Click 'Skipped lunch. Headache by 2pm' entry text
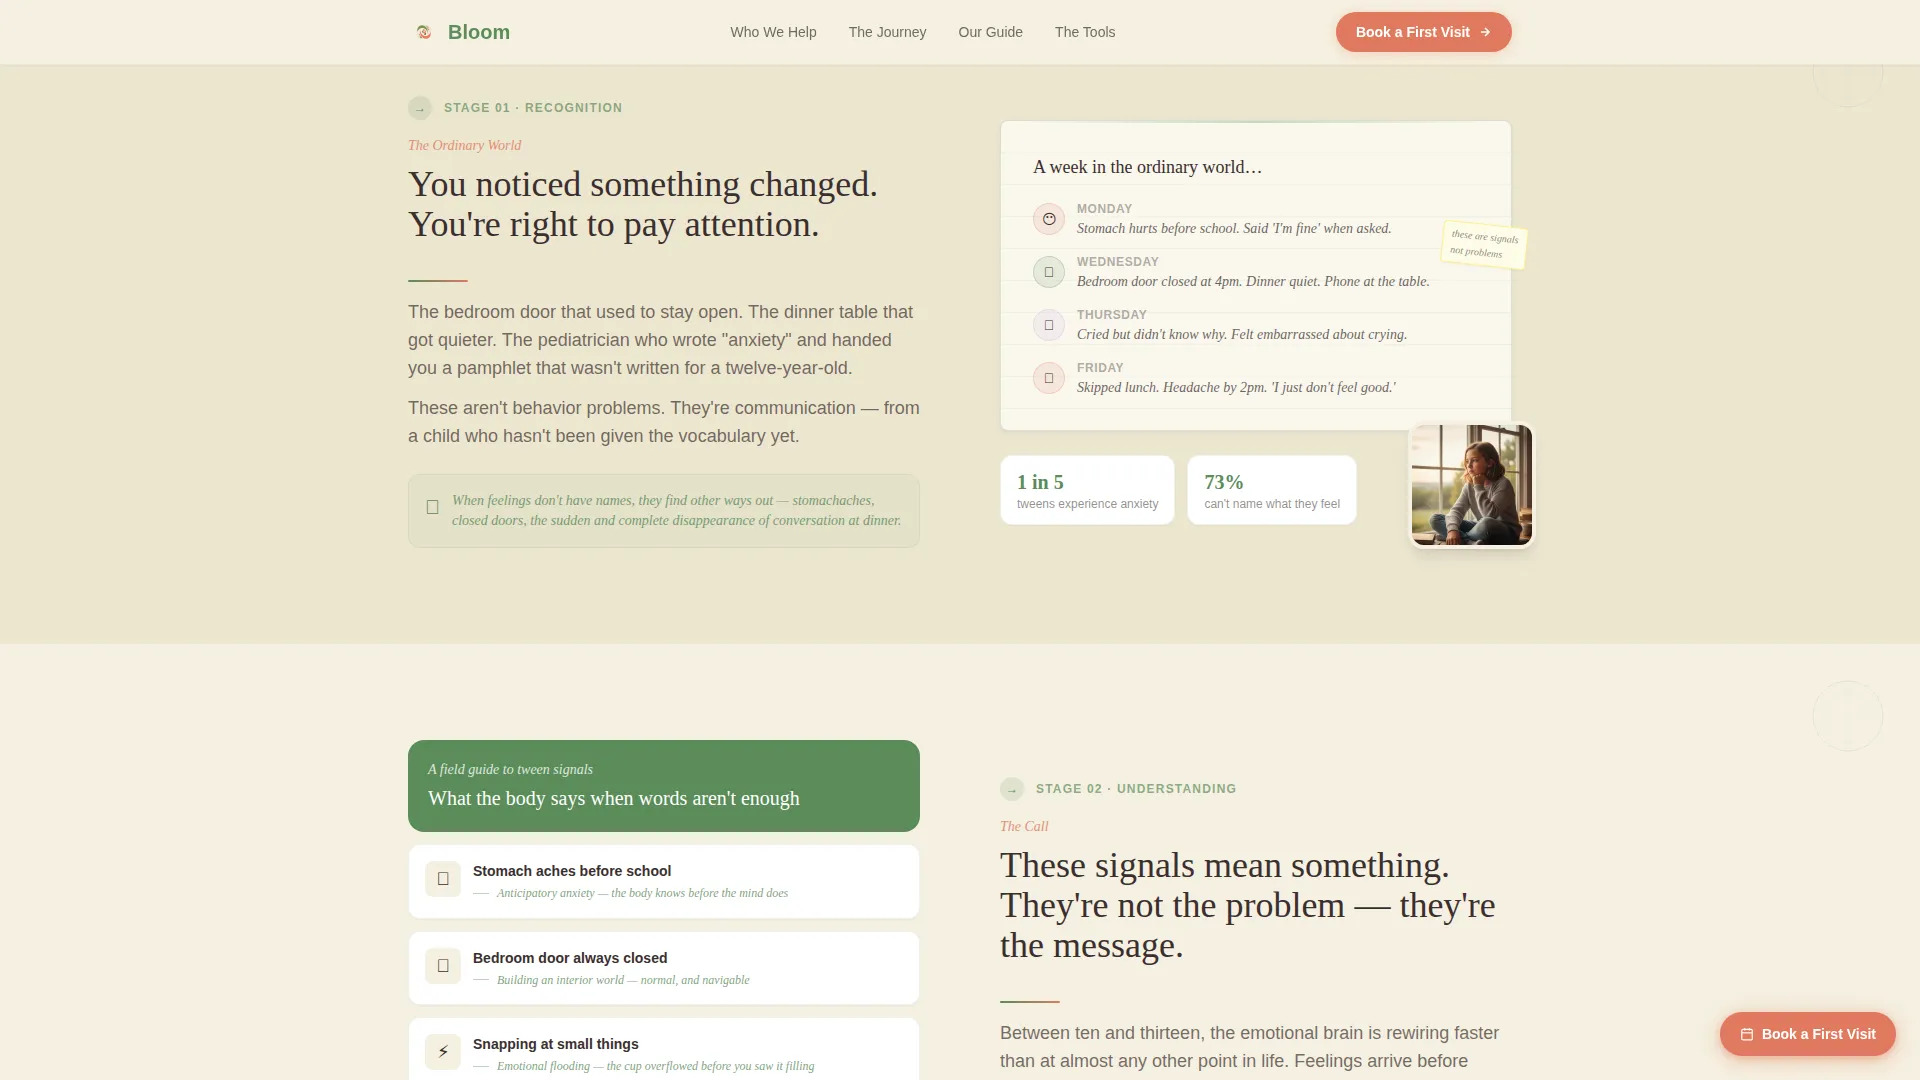 [1236, 388]
